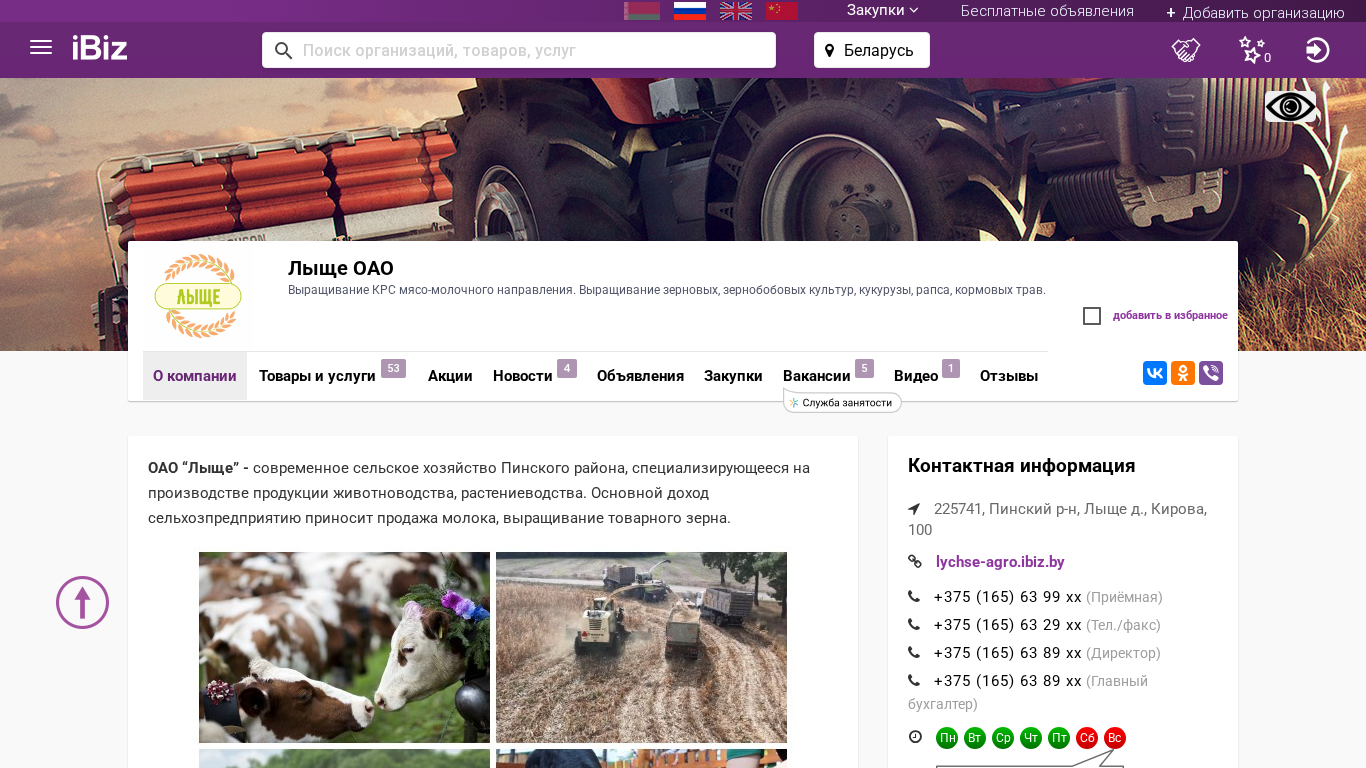
Task: Click the Вс weekday indicator
Action: [x=1115, y=738]
